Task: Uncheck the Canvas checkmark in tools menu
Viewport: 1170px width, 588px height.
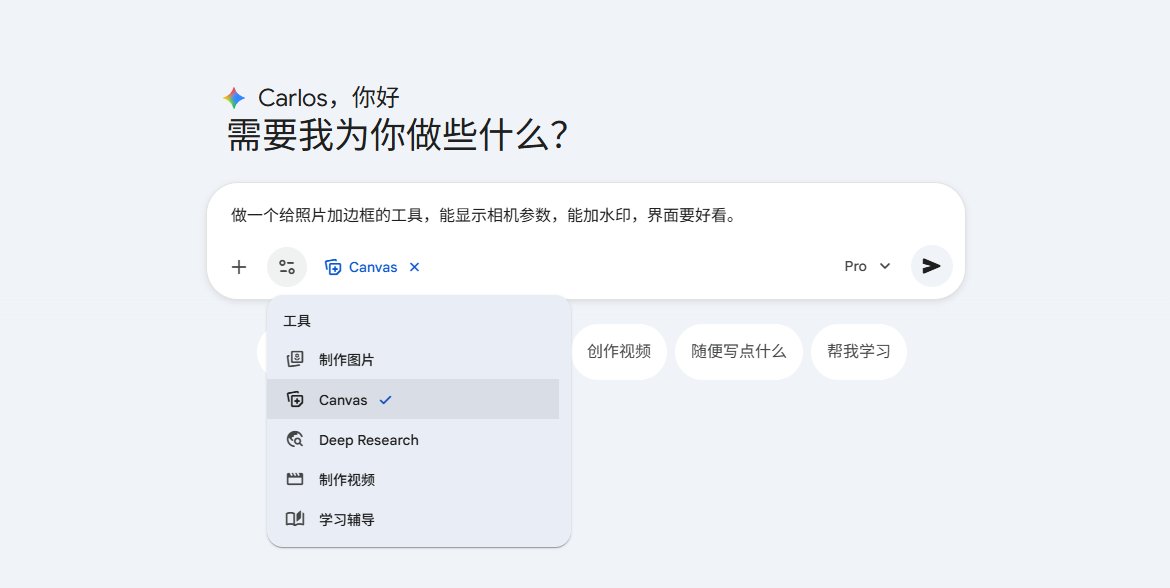Action: pyautogui.click(x=385, y=400)
